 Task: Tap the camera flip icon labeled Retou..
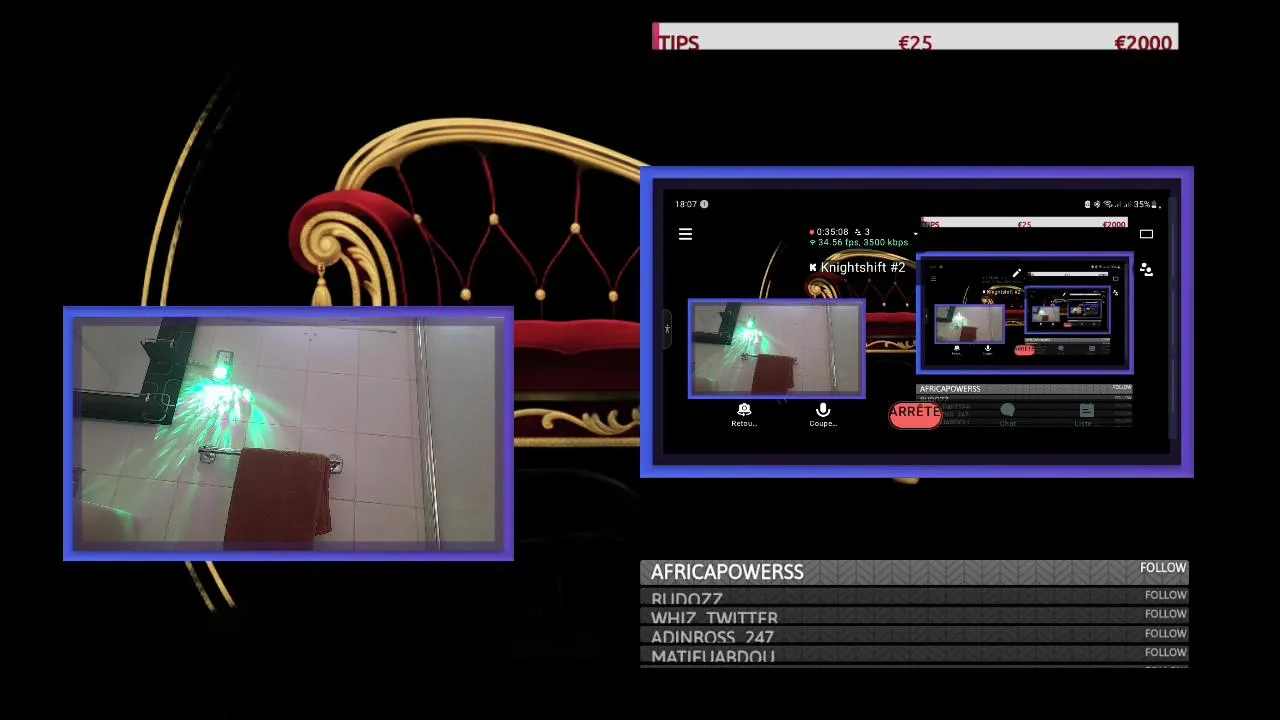744,410
